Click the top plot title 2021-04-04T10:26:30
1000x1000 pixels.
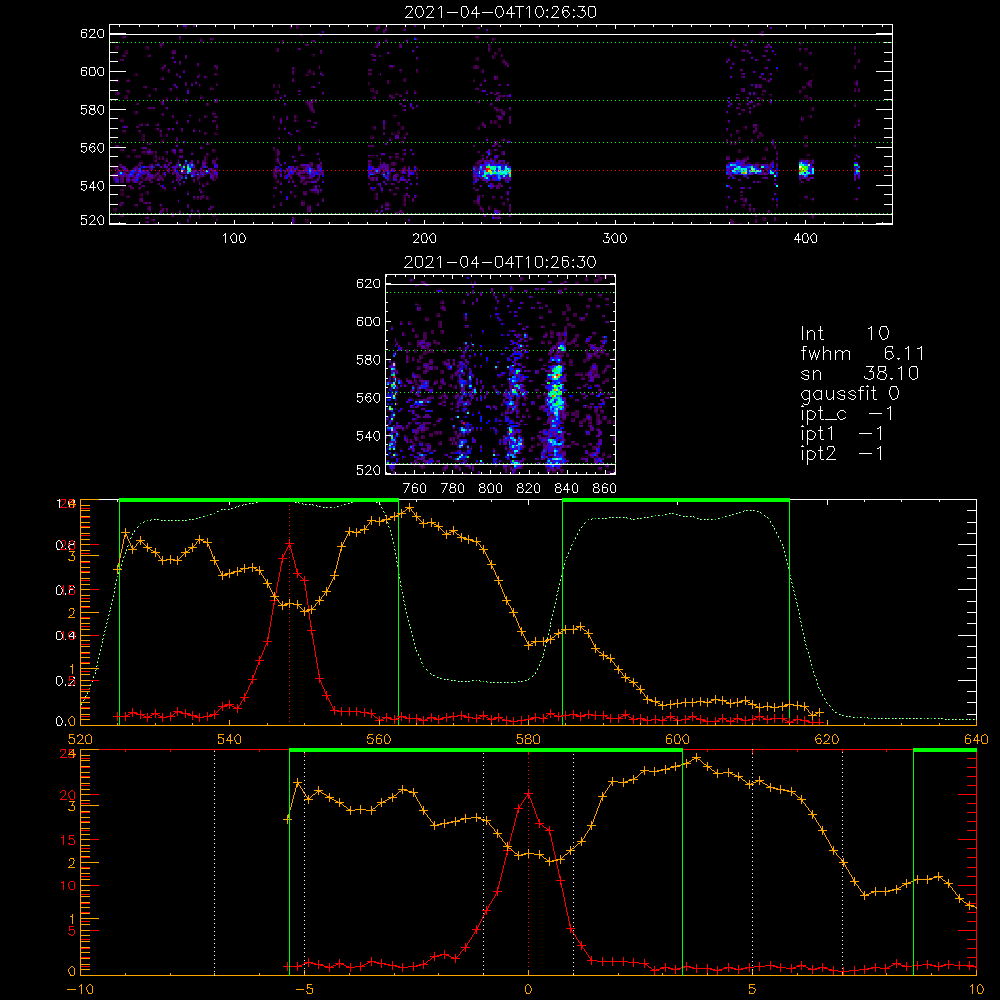[501, 12]
